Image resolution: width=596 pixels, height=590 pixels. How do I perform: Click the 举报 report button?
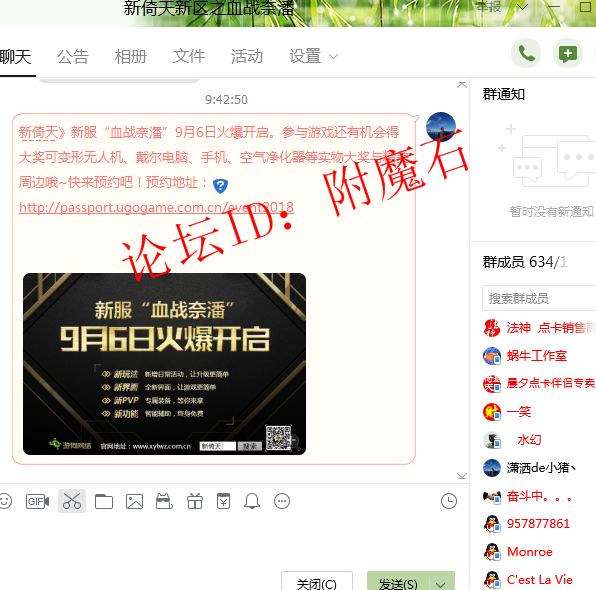coord(489,6)
